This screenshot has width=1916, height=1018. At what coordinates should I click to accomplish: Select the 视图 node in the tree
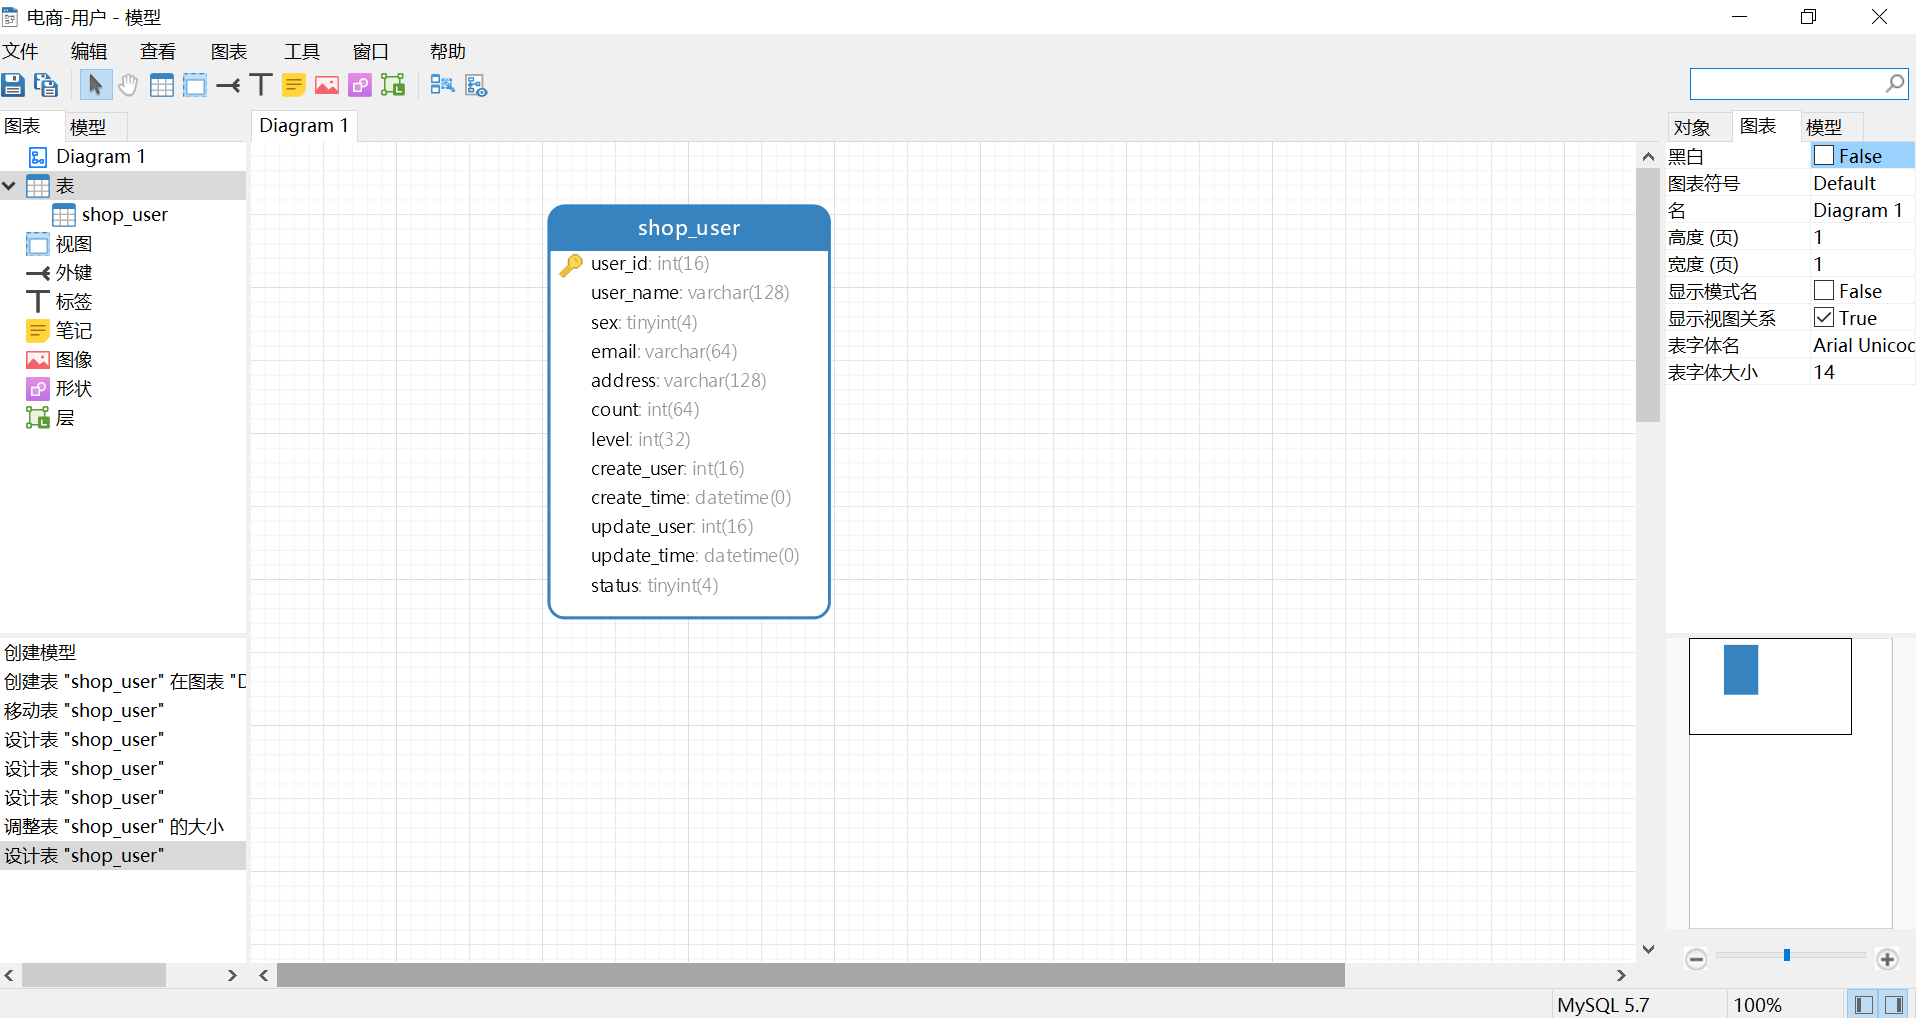click(x=74, y=244)
